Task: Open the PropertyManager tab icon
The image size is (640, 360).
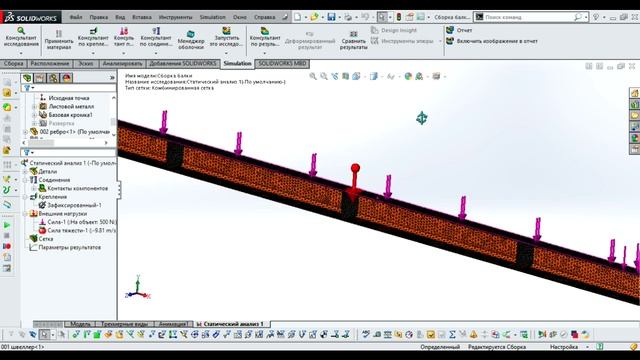Action: 40,78
